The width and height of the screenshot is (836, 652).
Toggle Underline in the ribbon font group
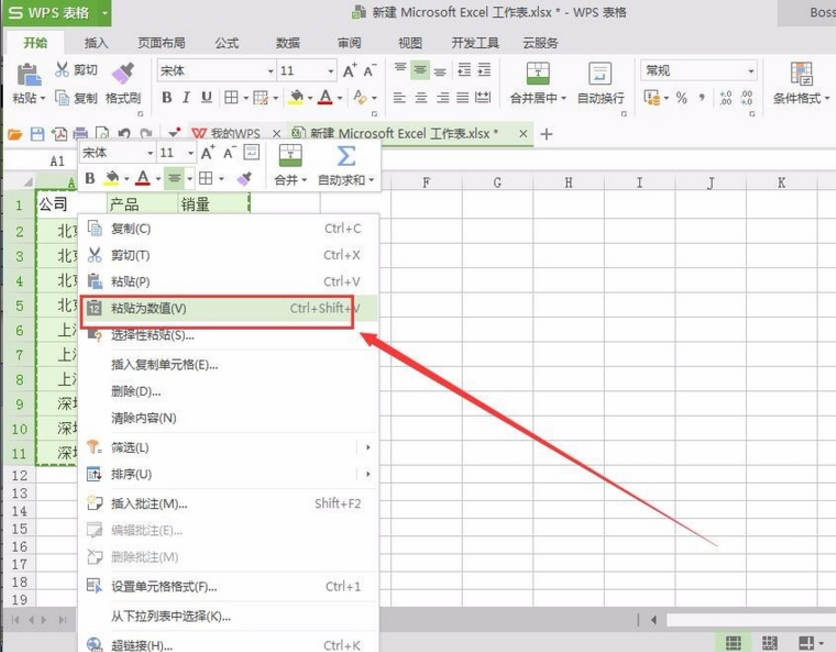pos(206,98)
